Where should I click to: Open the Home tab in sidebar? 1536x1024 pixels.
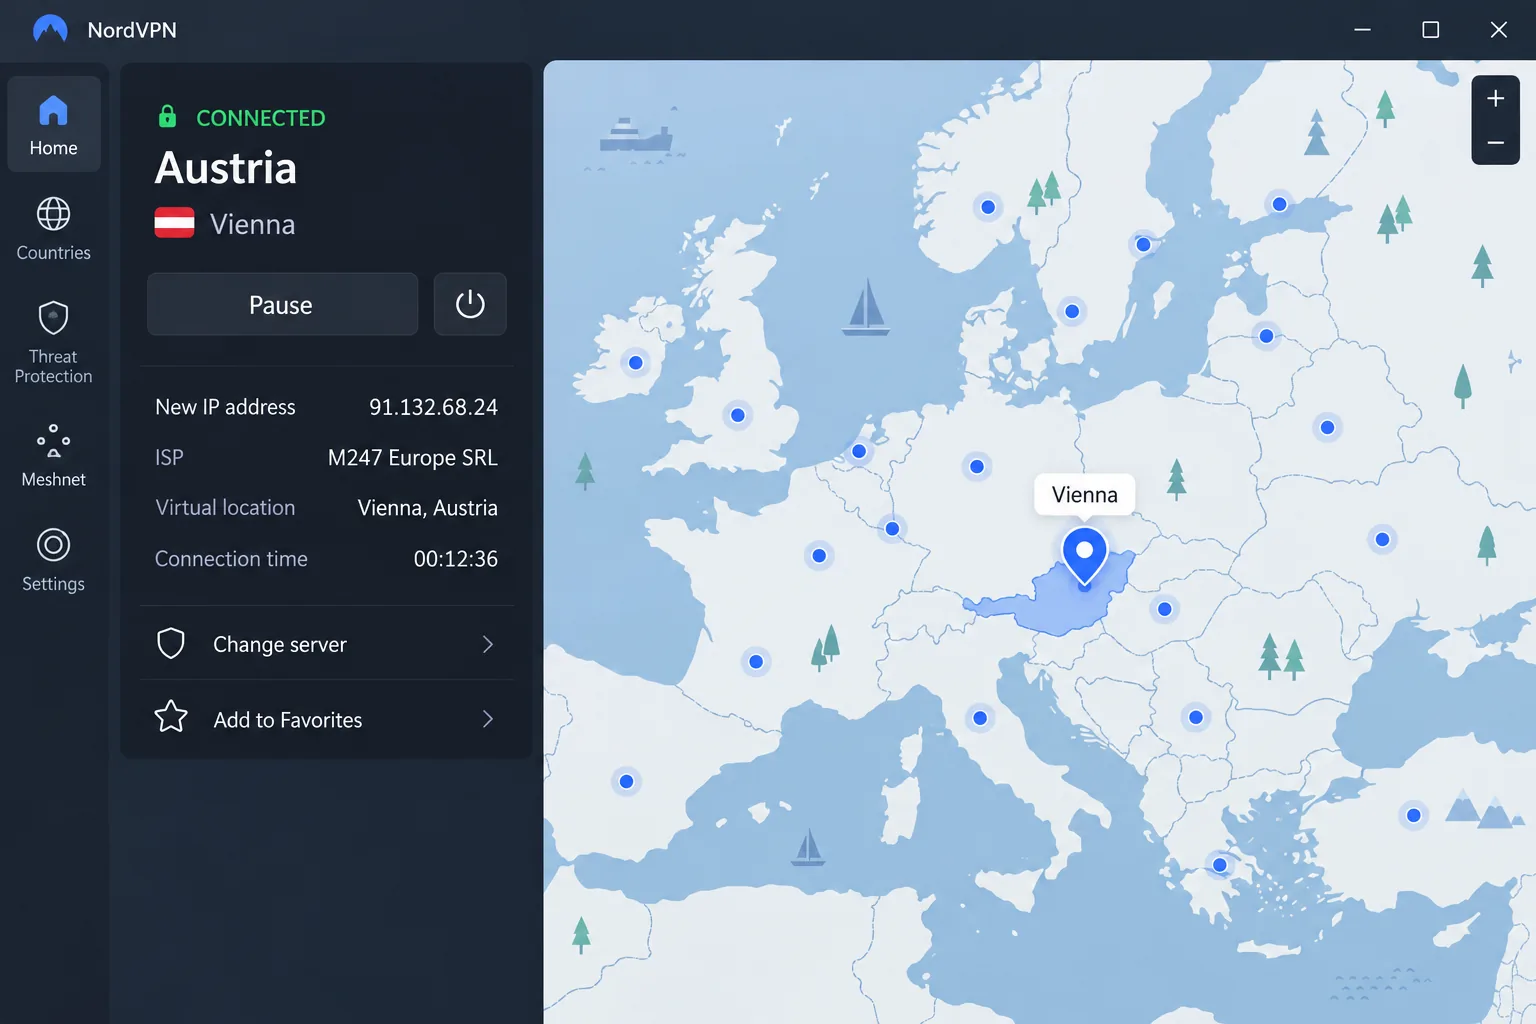[53, 124]
